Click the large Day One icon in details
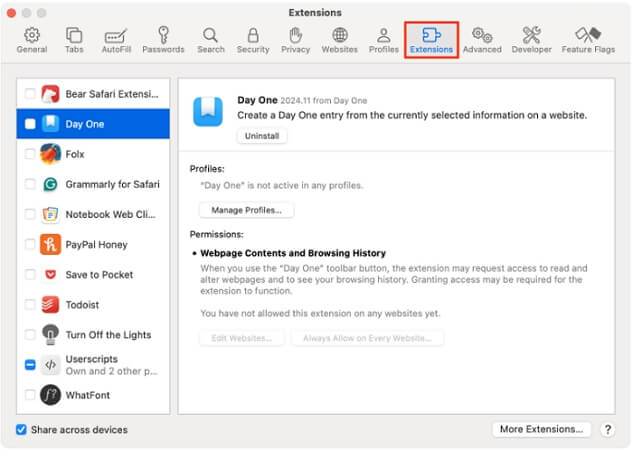633x450 pixels. tap(208, 112)
